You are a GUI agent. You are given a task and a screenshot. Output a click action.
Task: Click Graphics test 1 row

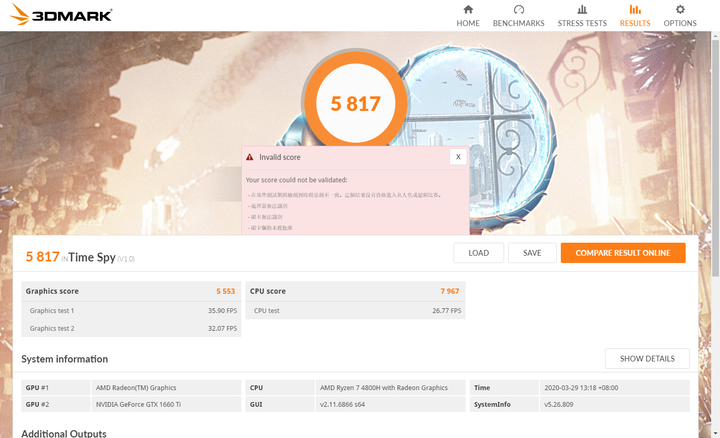click(x=131, y=311)
